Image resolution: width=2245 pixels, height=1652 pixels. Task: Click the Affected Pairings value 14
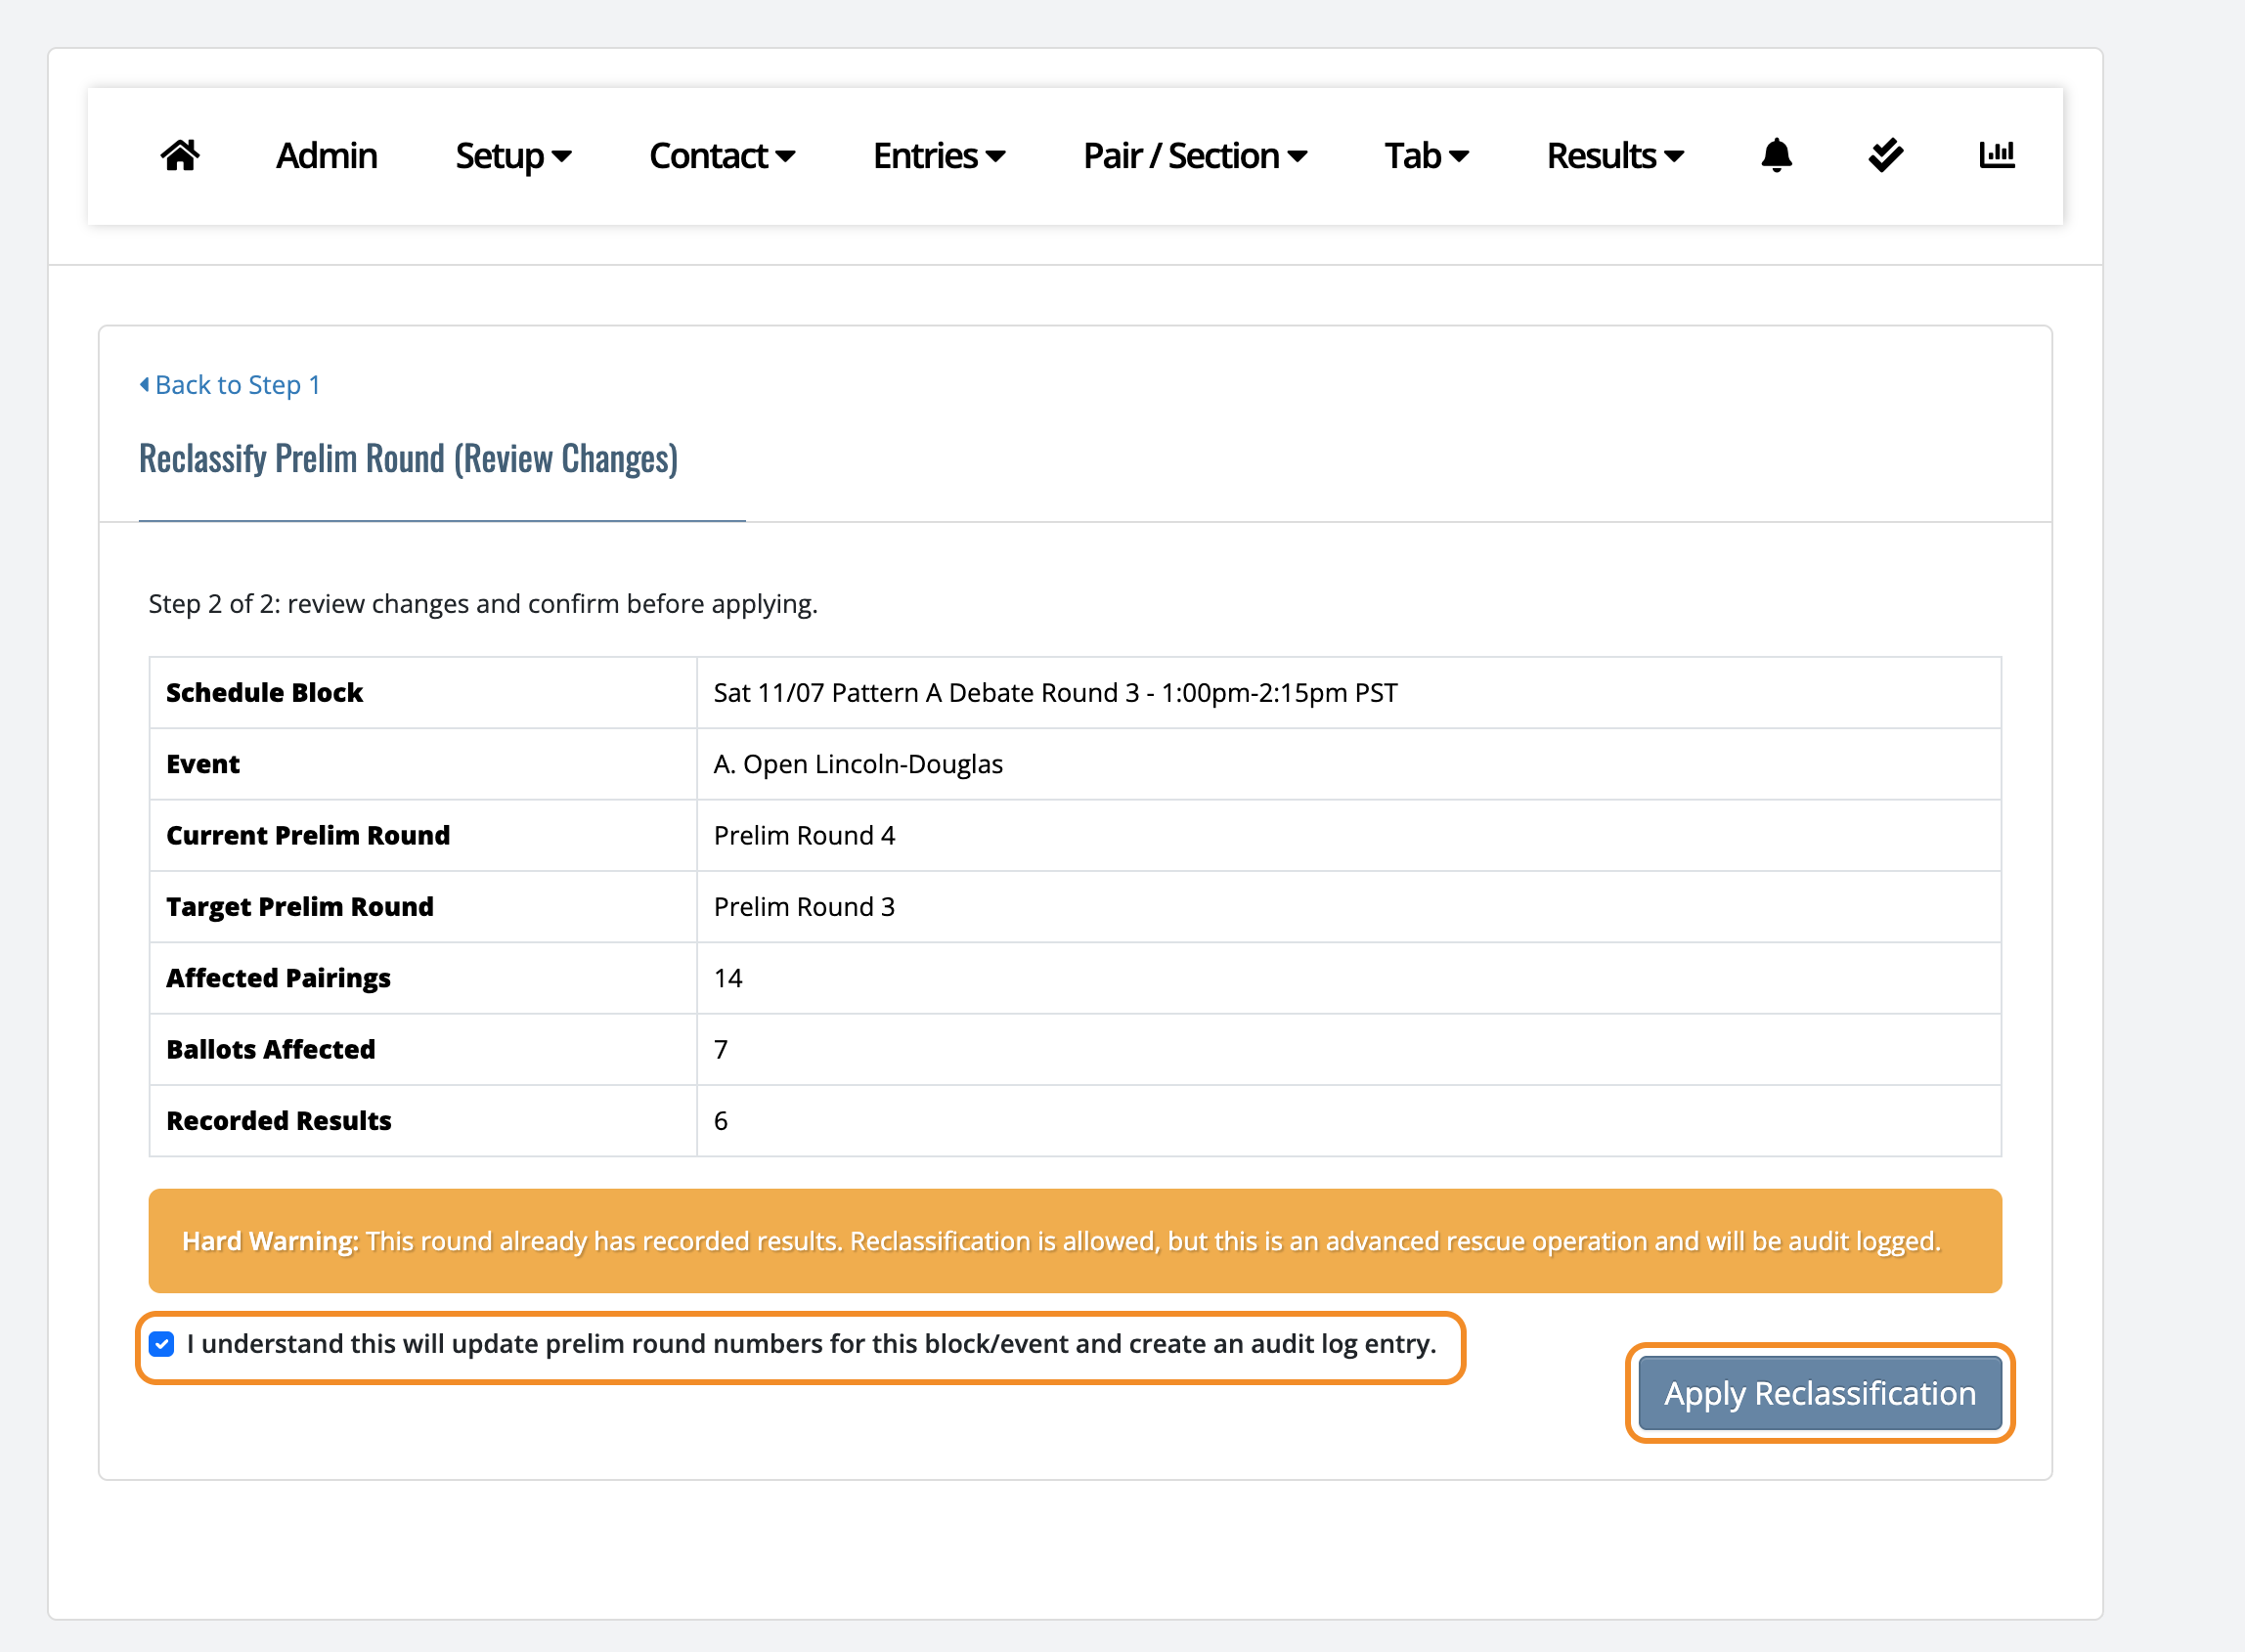(728, 978)
